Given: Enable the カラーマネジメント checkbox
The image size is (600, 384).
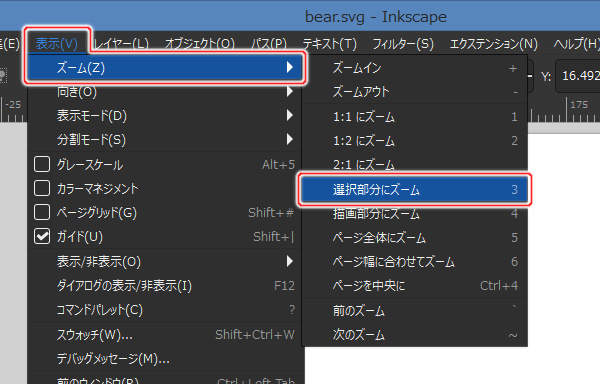Looking at the screenshot, I should [42, 188].
